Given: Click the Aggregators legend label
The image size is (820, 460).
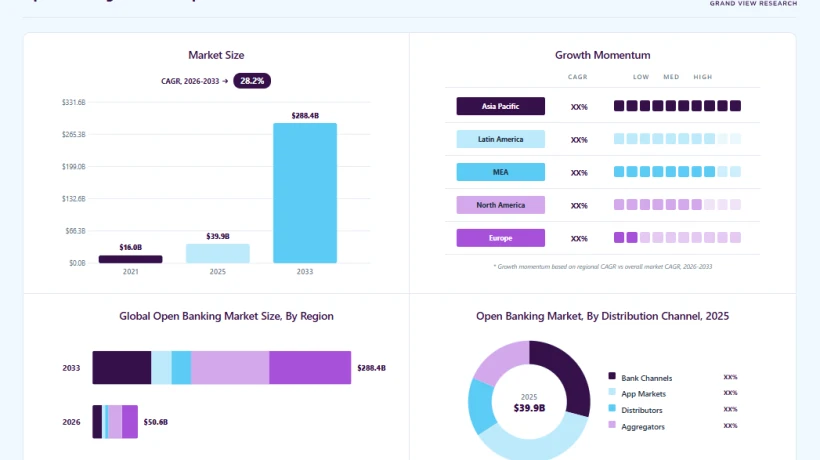Looking at the screenshot, I should (643, 427).
